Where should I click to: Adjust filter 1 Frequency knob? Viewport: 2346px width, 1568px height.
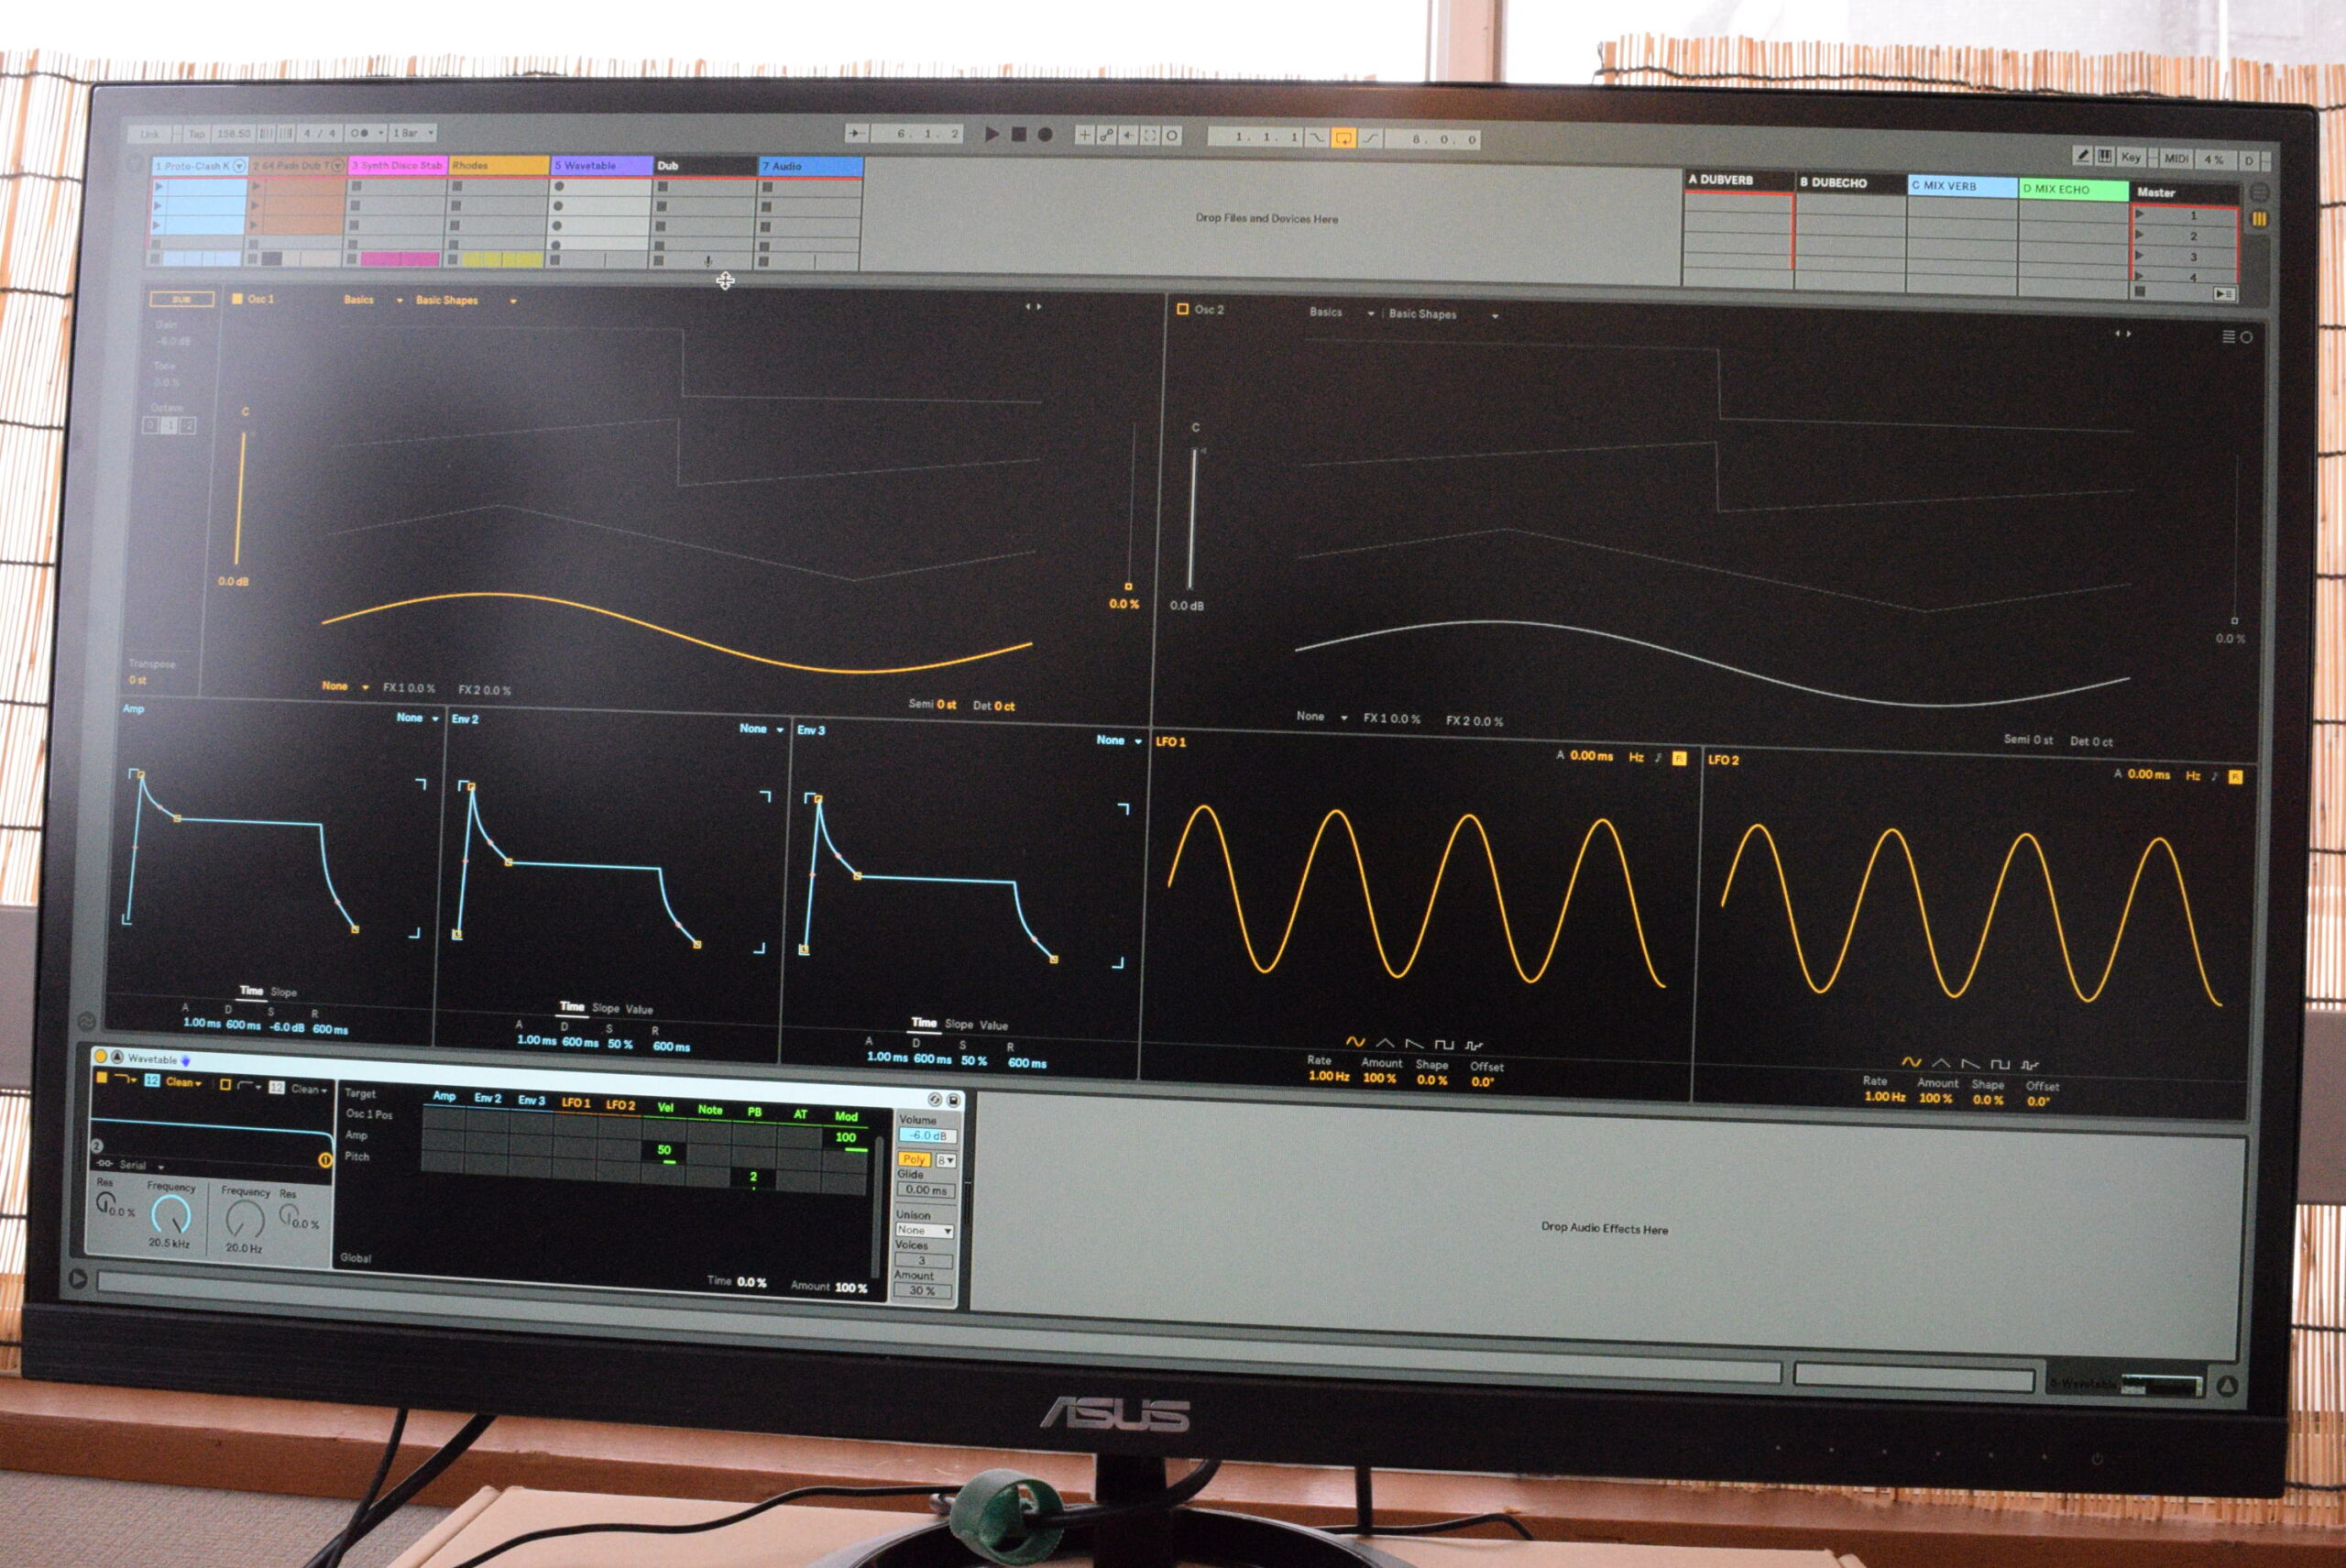click(x=170, y=1216)
